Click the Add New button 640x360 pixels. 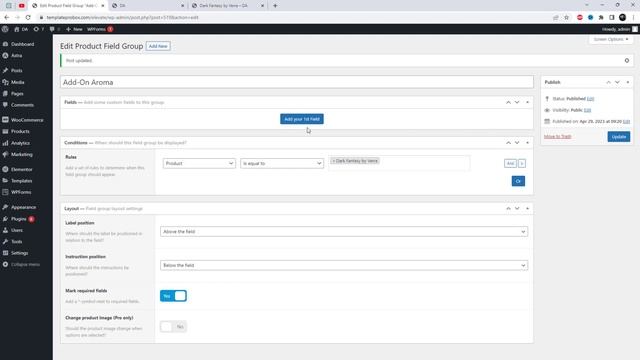[158, 46]
